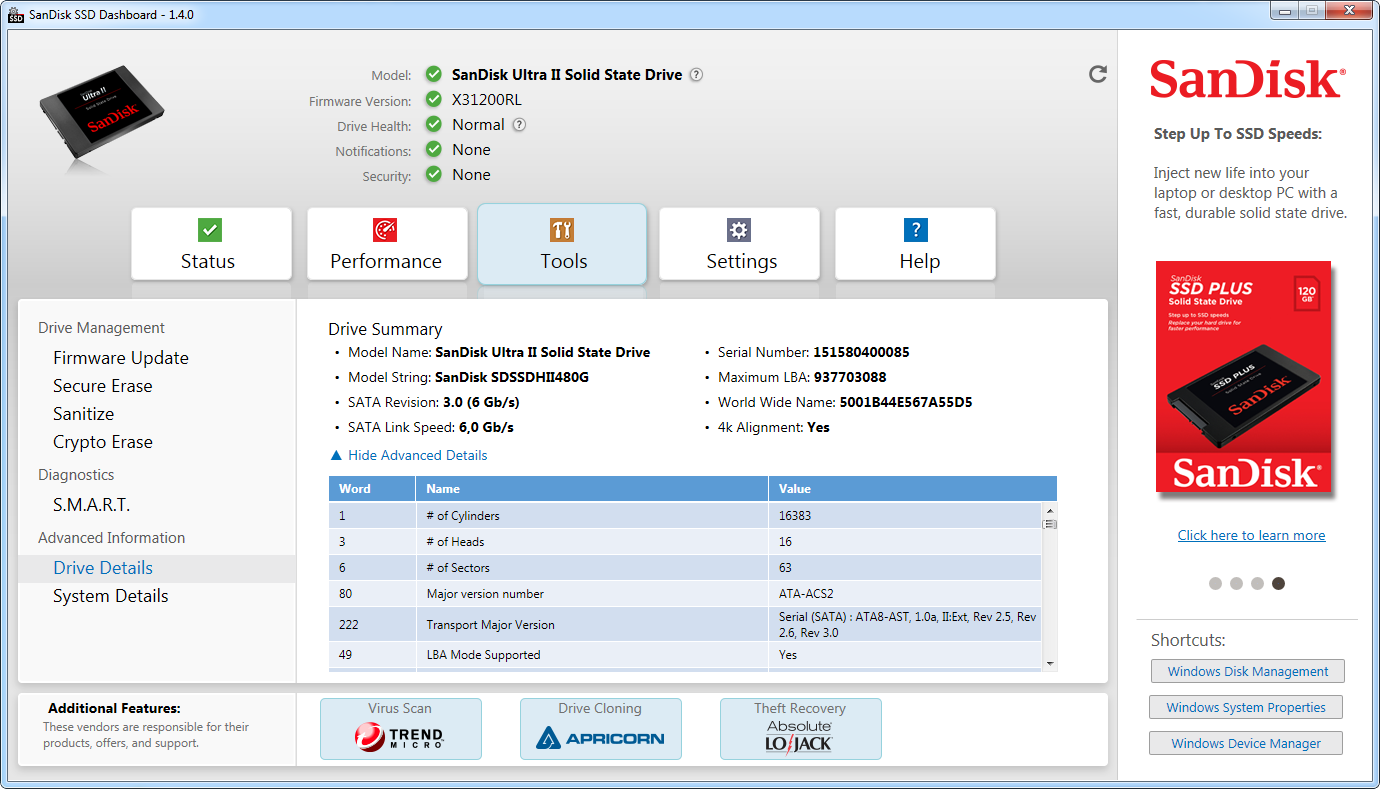This screenshot has width=1380, height=789.
Task: Click the refresh icon at top right
Action: click(1098, 74)
